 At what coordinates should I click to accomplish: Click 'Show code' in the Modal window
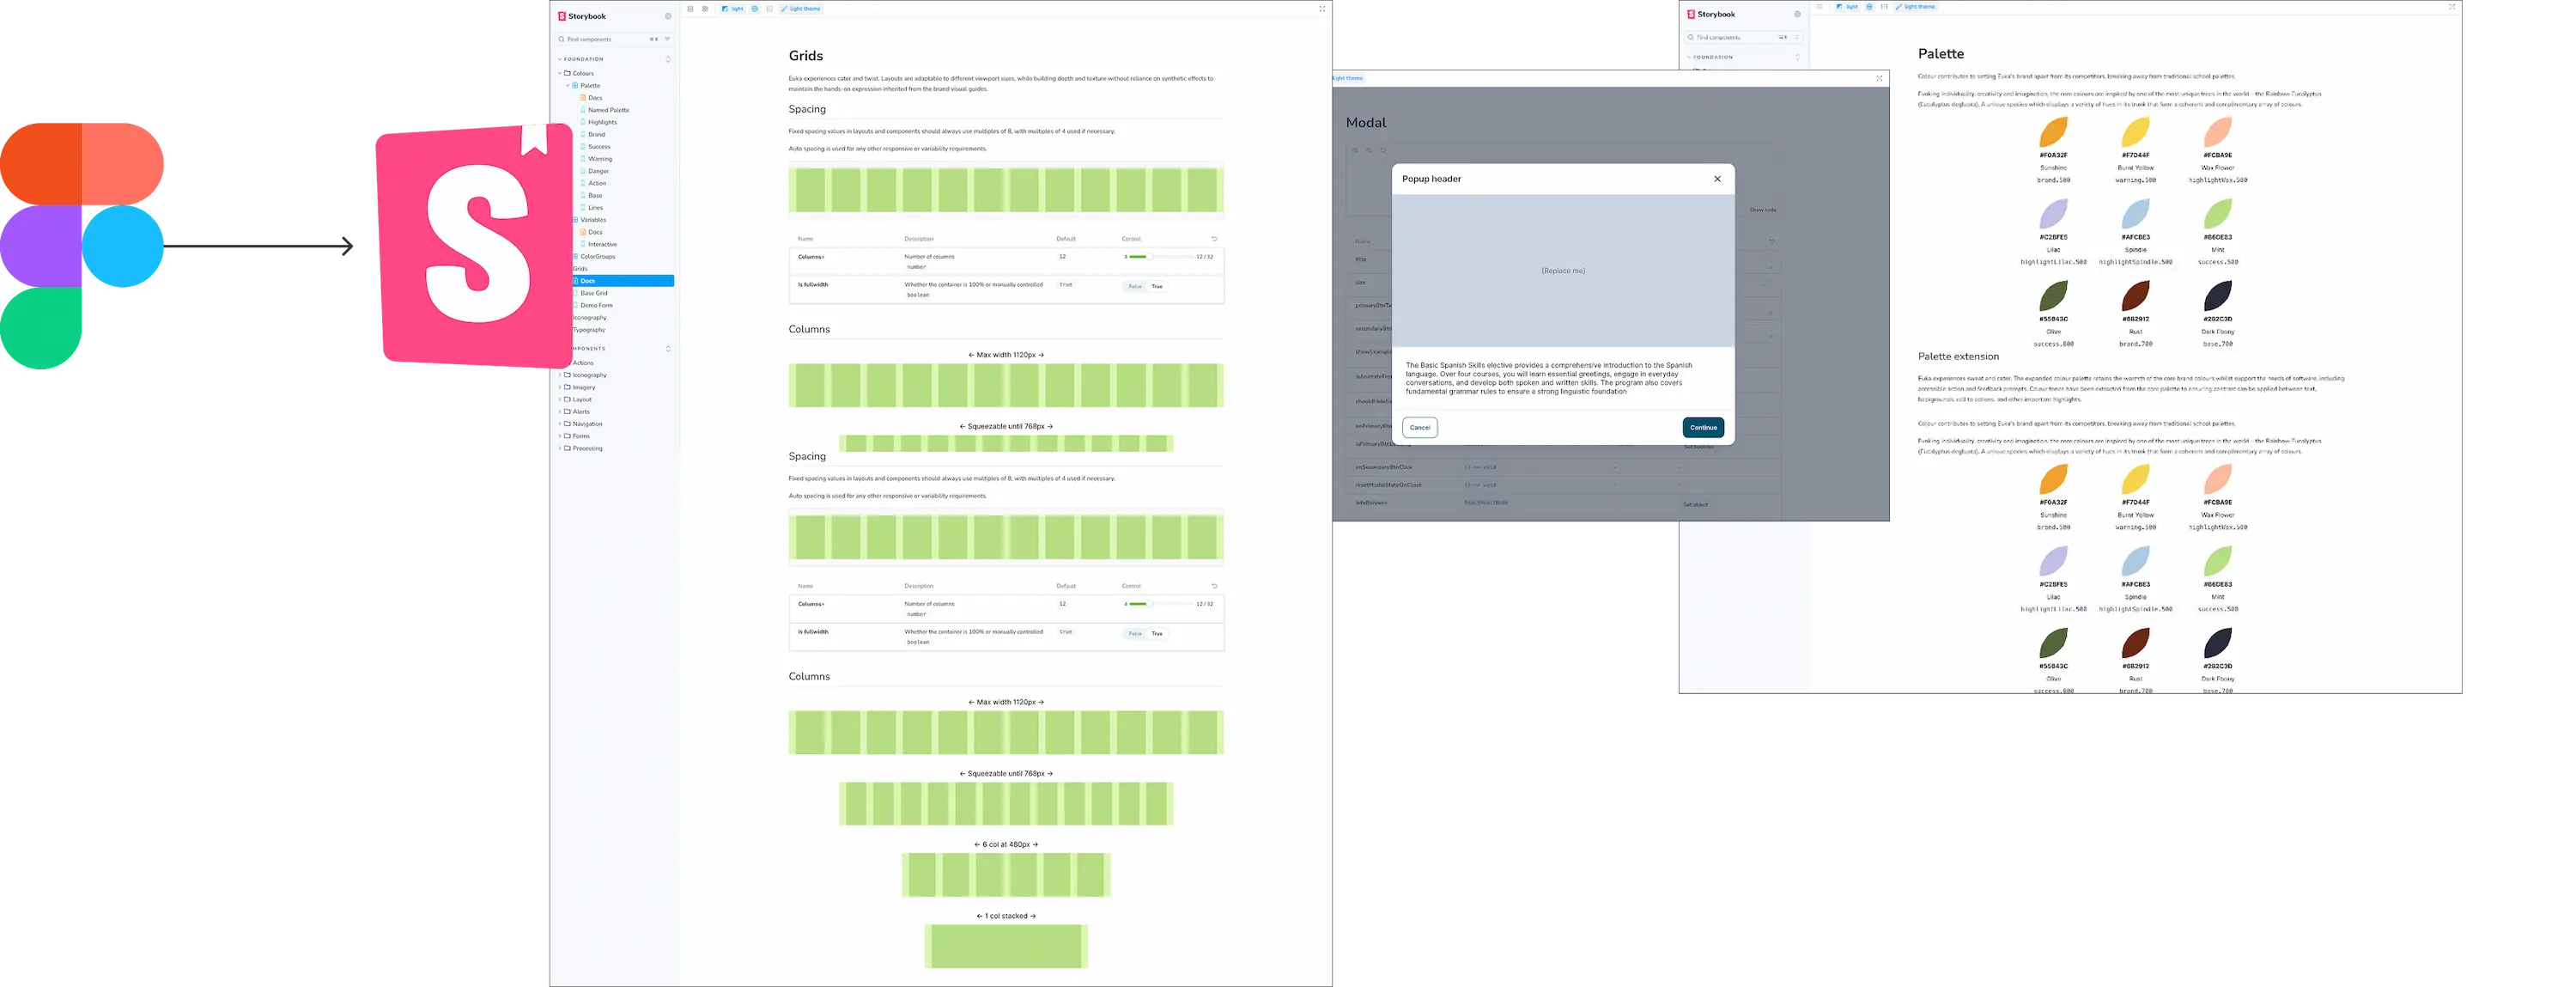(x=1763, y=210)
